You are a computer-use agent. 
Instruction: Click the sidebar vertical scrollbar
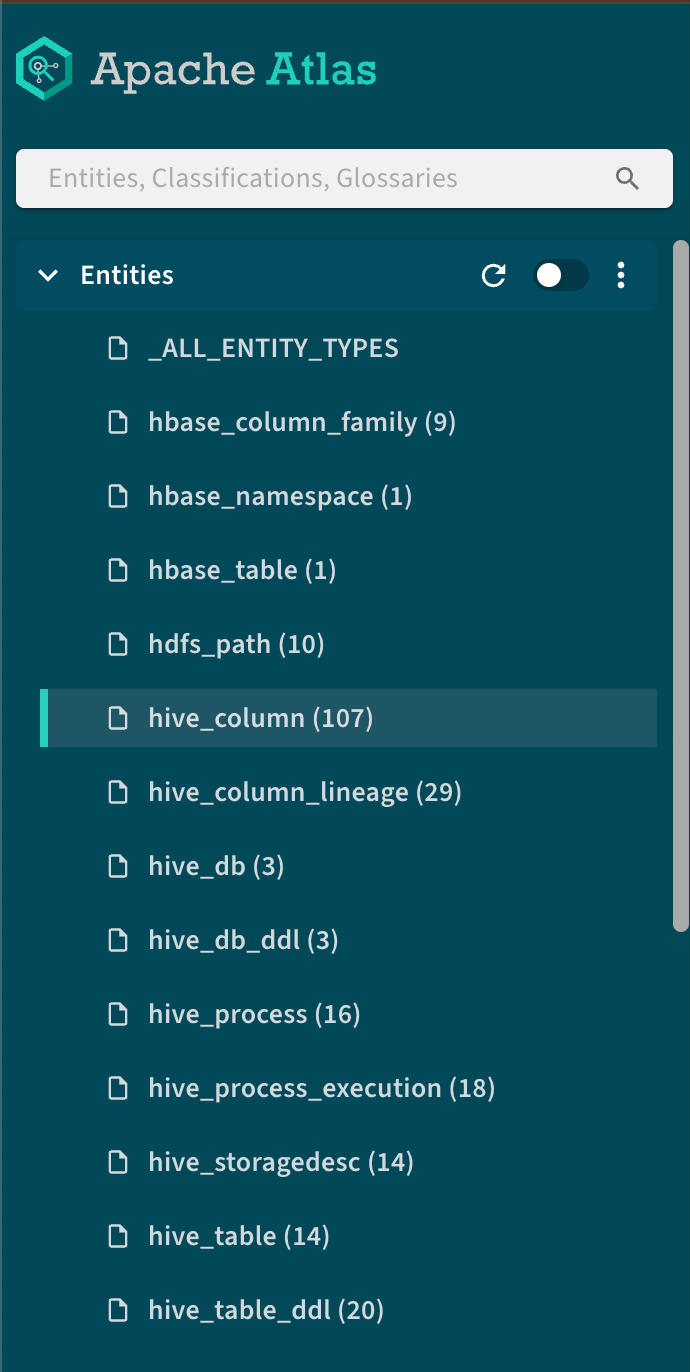(x=680, y=585)
